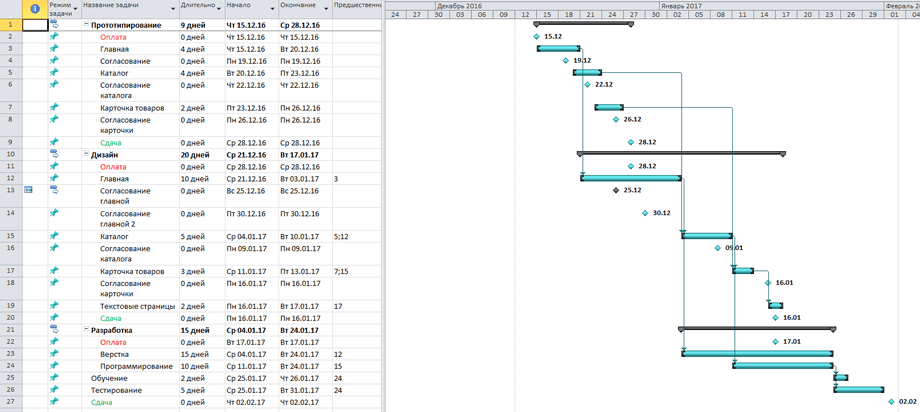This screenshot has height=412, width=920.
Task: Click the 02.02 milestone diamond on chart
Action: pyautogui.click(x=891, y=401)
